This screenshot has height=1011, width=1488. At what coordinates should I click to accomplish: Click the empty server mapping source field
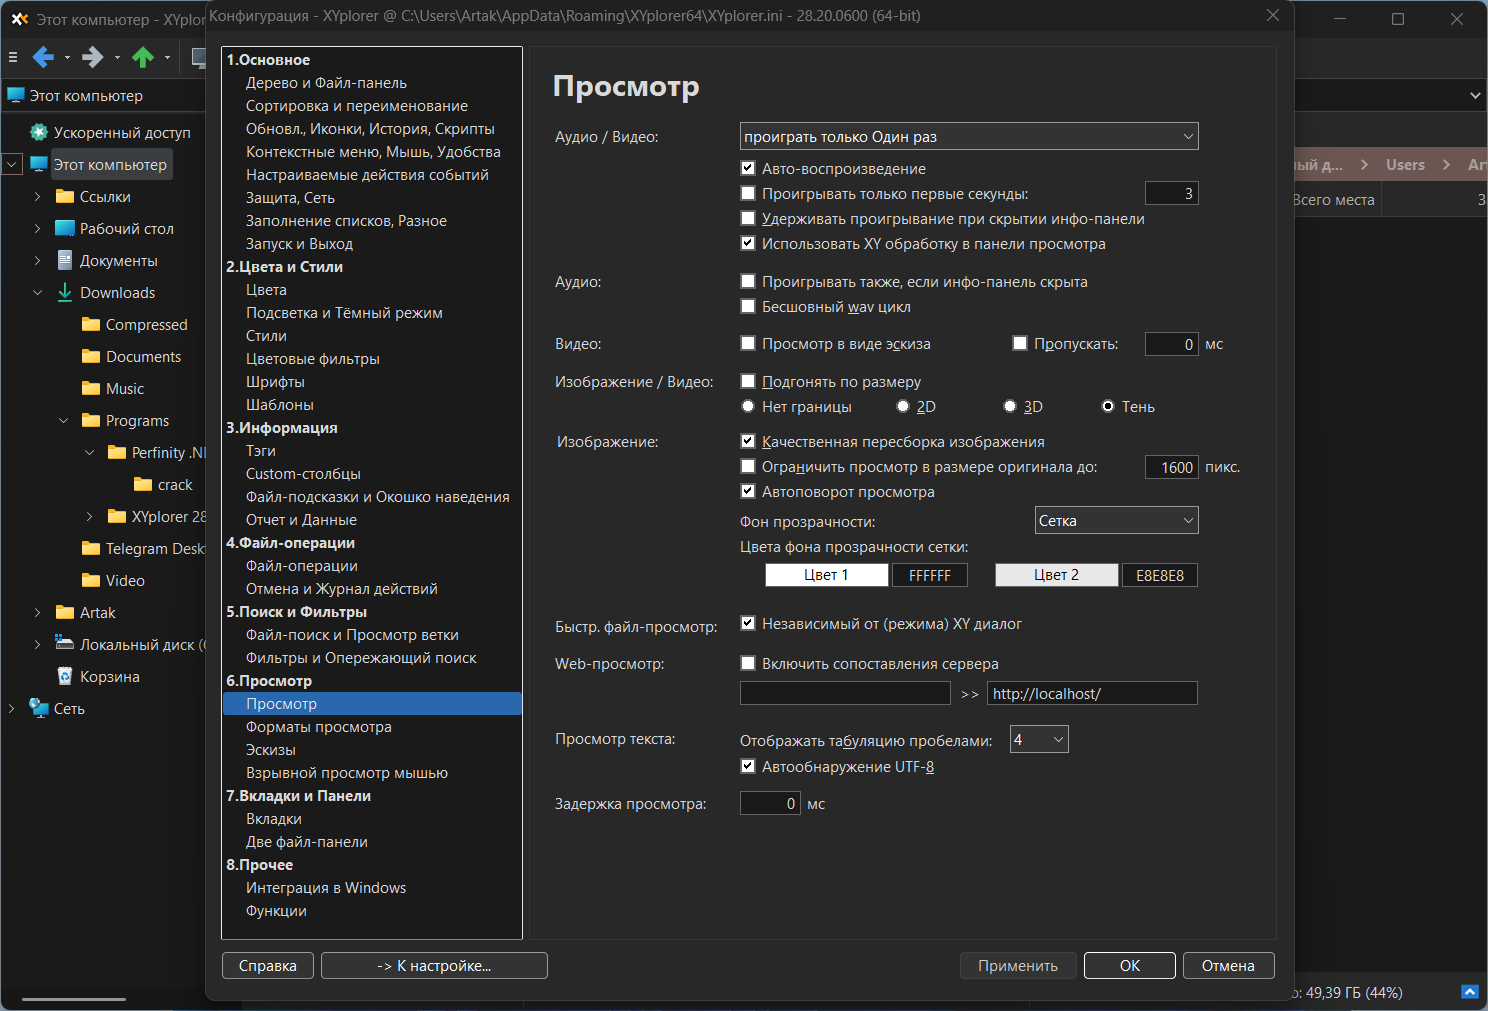(845, 693)
